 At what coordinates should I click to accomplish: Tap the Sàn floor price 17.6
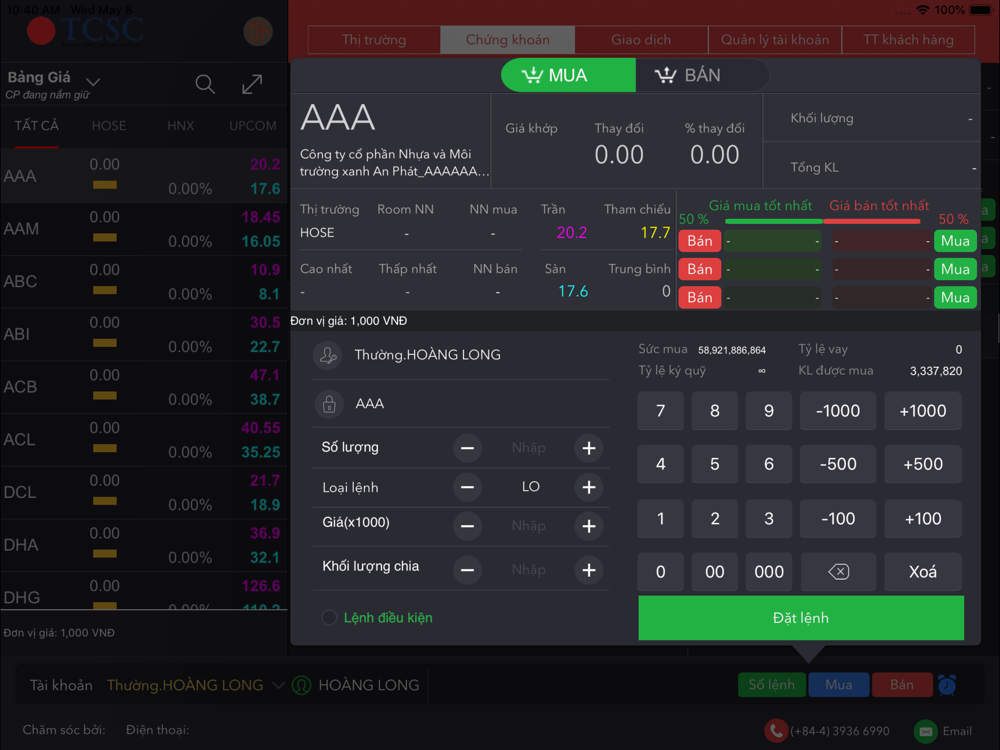(x=573, y=291)
